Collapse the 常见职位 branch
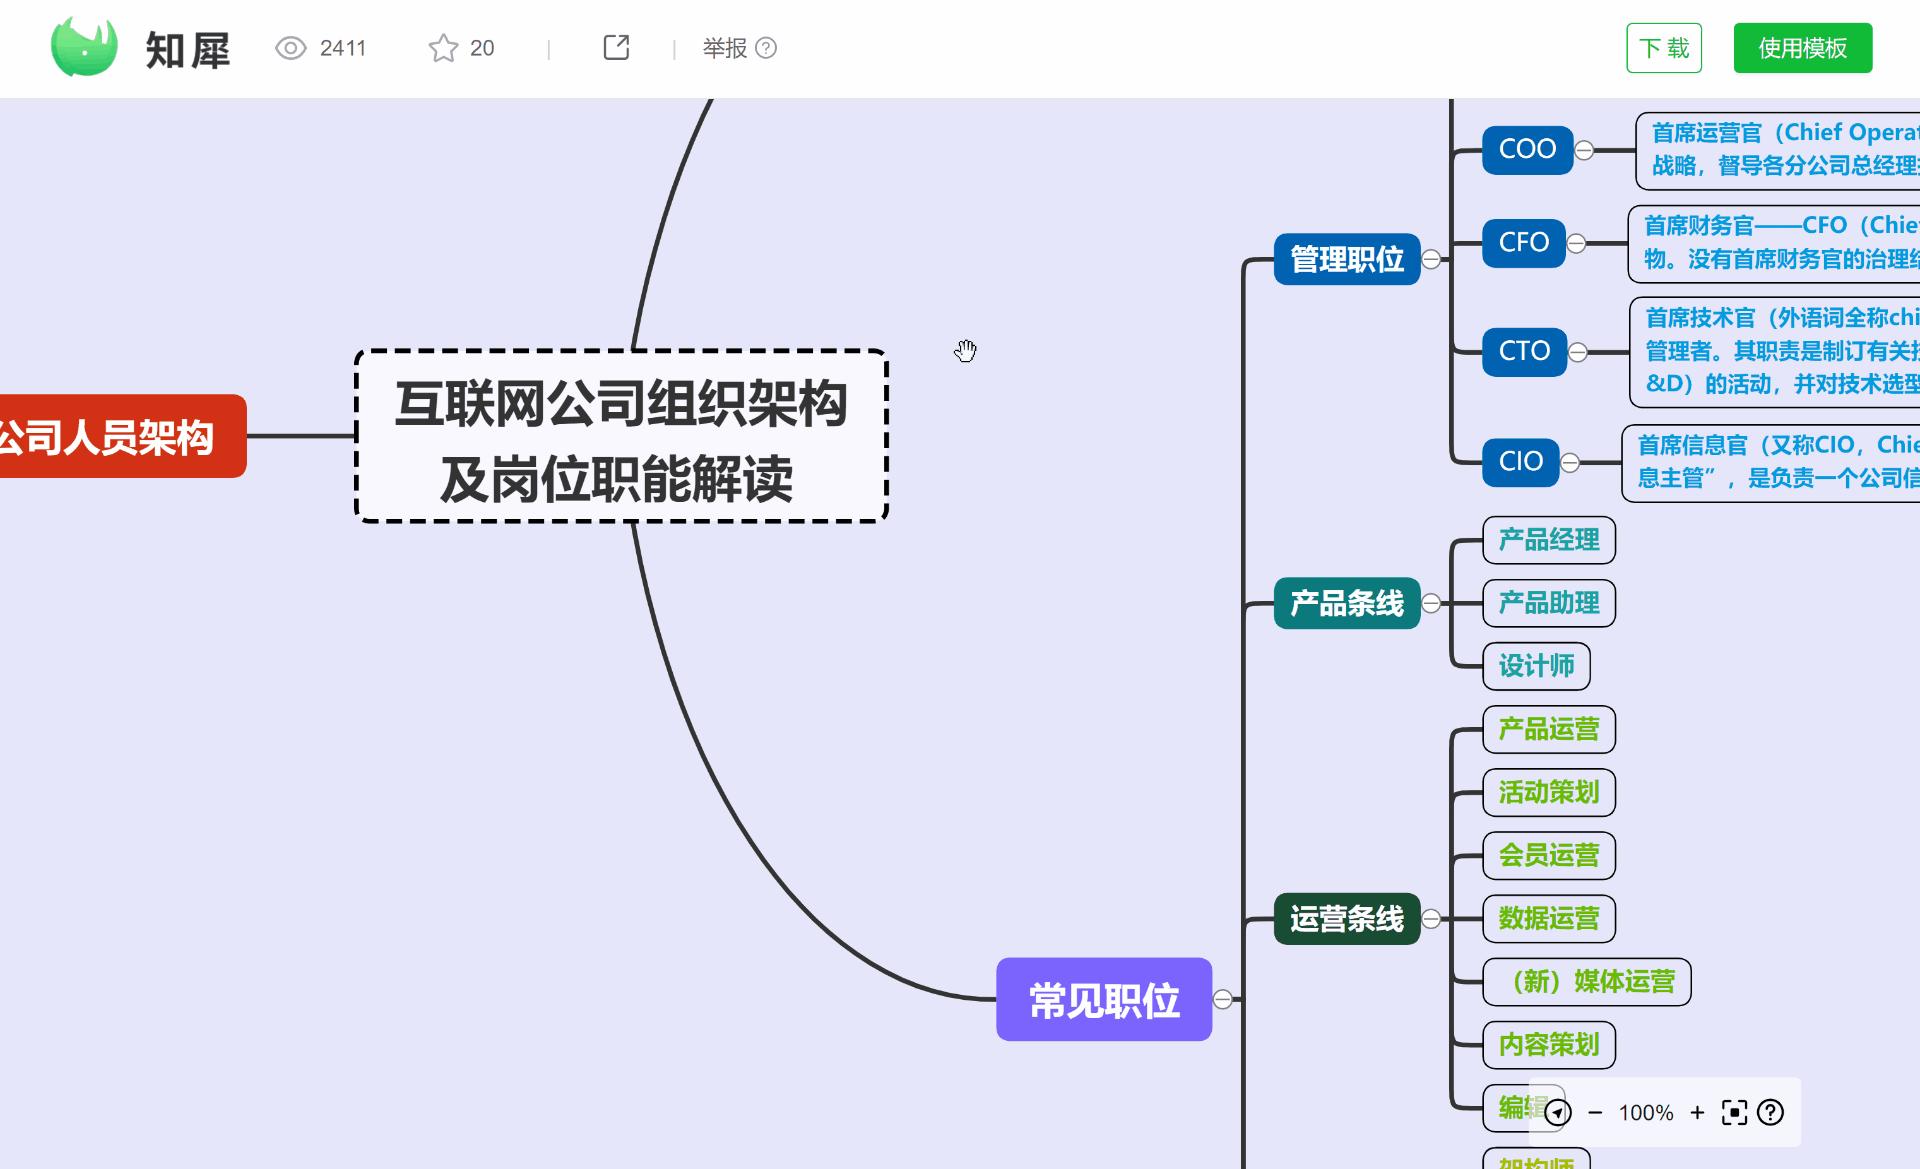Screen dimensions: 1920x1169 point(1222,999)
